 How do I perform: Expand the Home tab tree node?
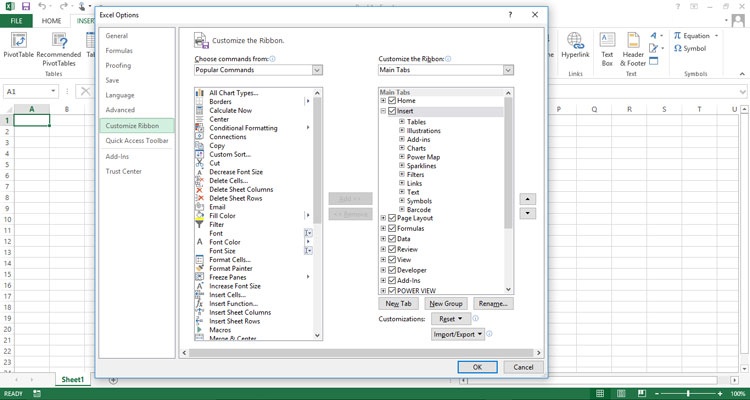[x=383, y=100]
